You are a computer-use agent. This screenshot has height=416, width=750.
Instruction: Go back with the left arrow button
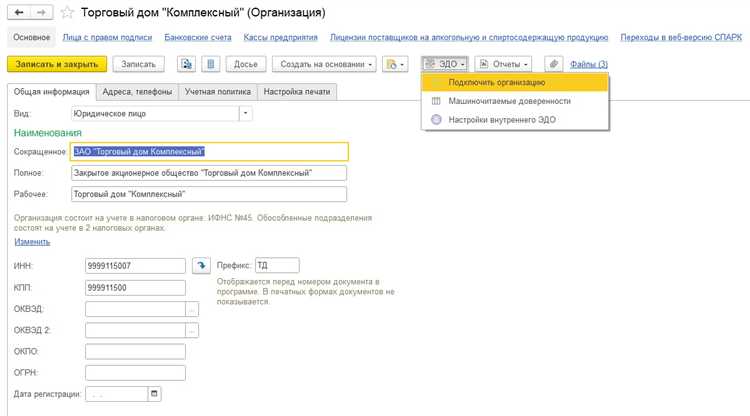pos(19,12)
